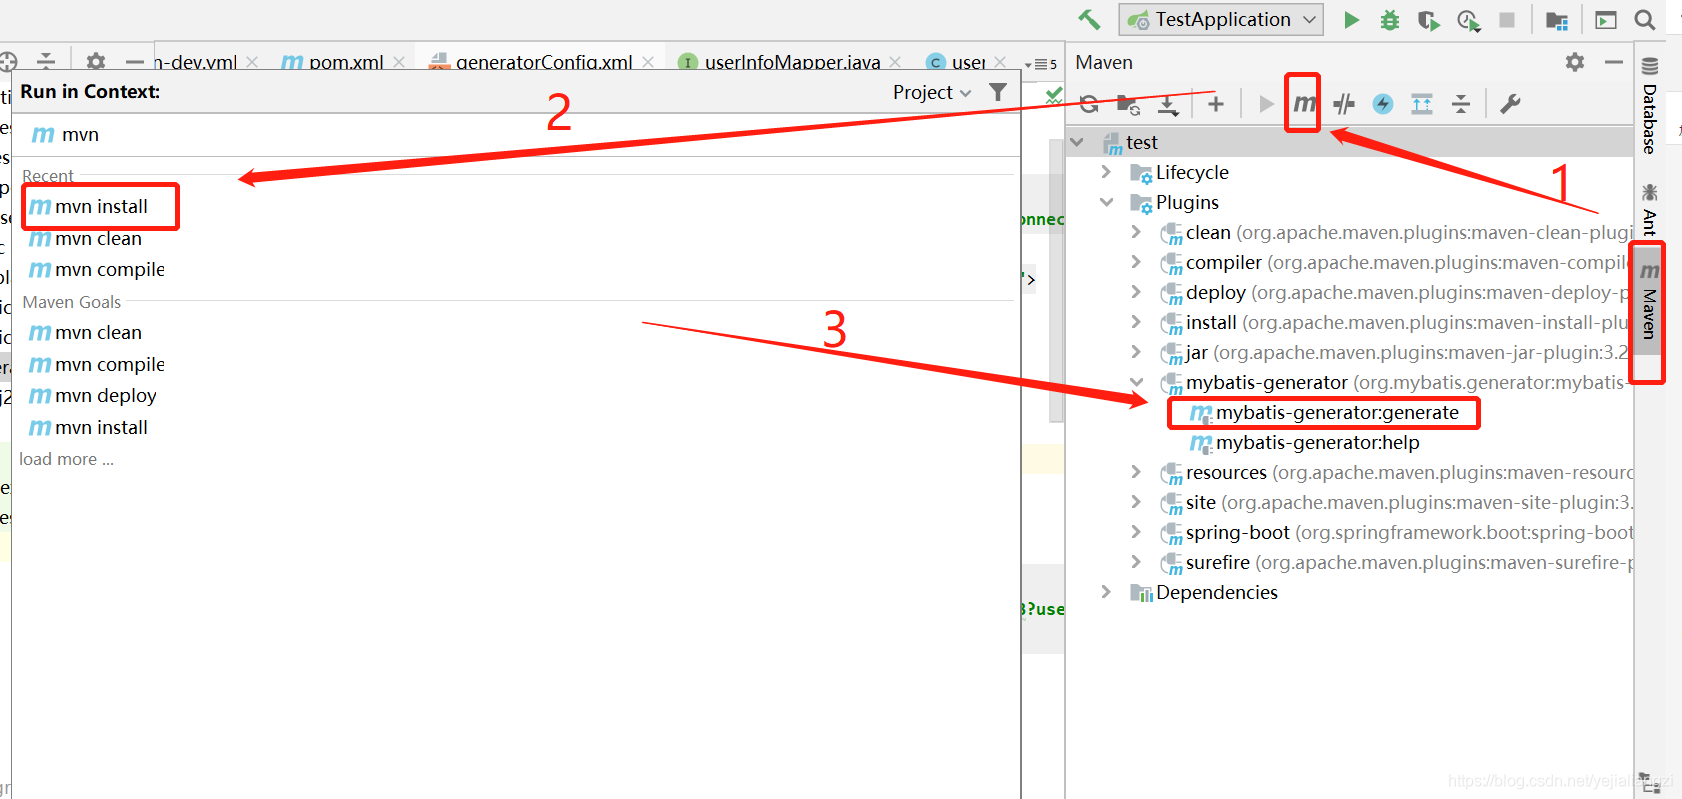Collapse the test Maven project node
This screenshot has width=1682, height=799.
coord(1077,142)
